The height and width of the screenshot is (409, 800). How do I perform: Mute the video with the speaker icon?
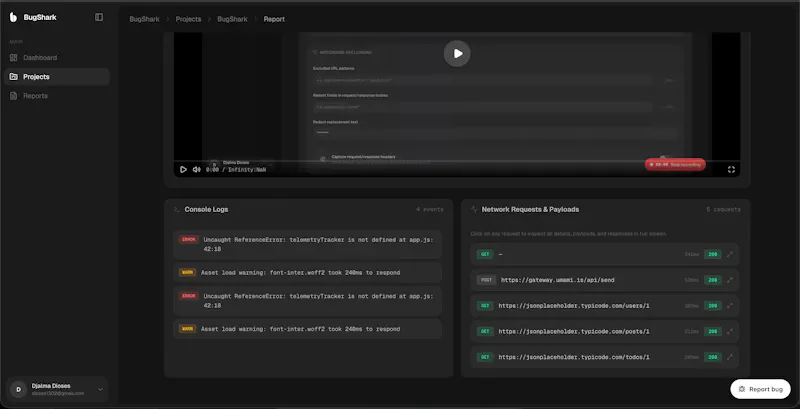point(196,169)
